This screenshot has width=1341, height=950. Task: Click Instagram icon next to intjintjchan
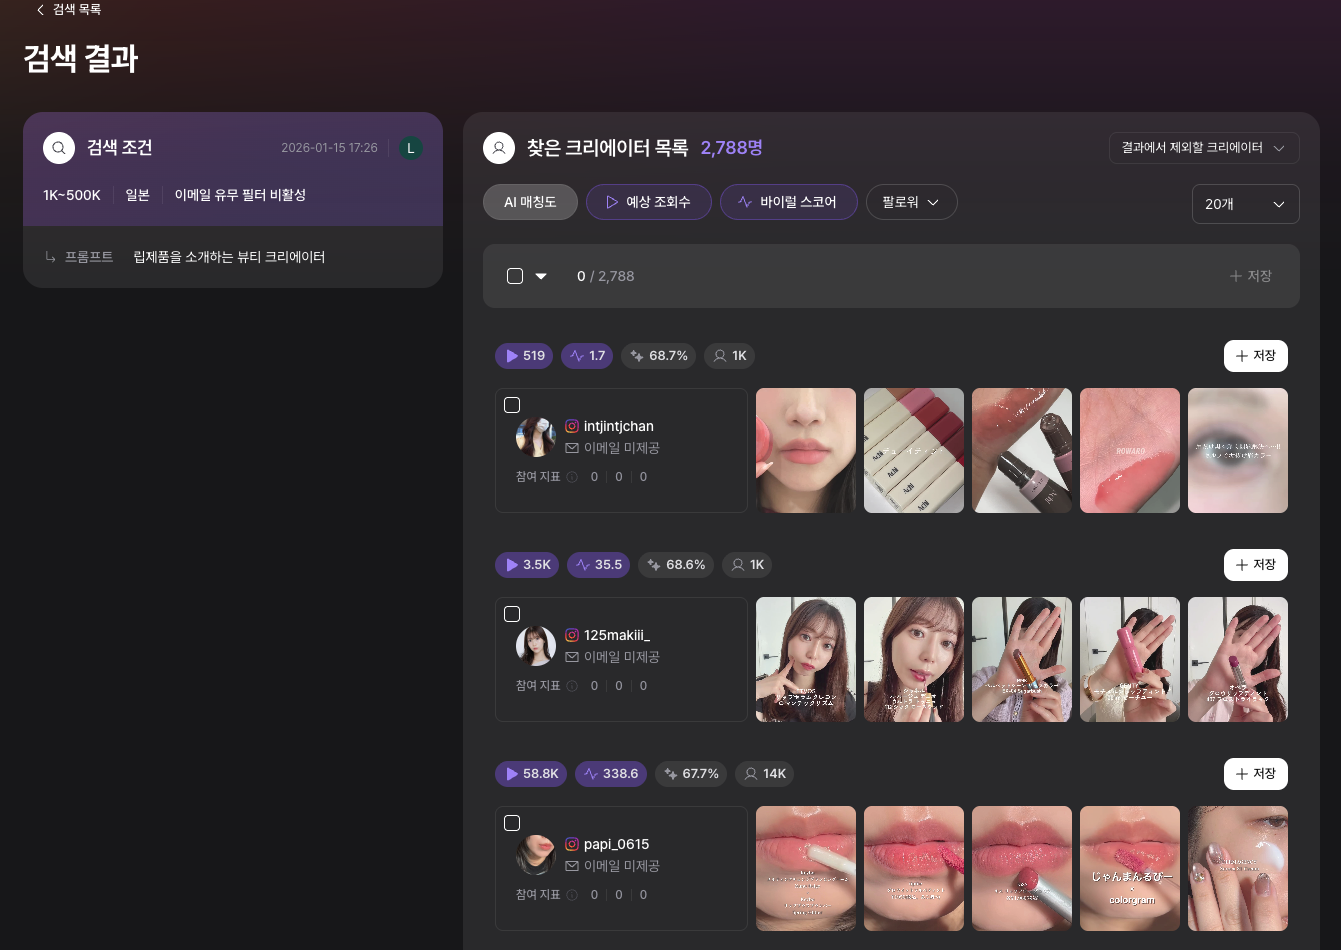(572, 426)
